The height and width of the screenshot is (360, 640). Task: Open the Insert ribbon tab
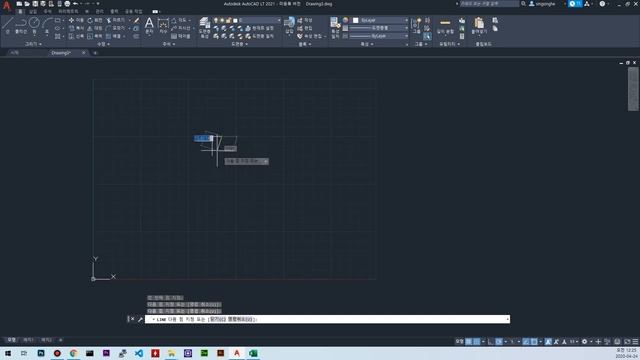pos(33,11)
